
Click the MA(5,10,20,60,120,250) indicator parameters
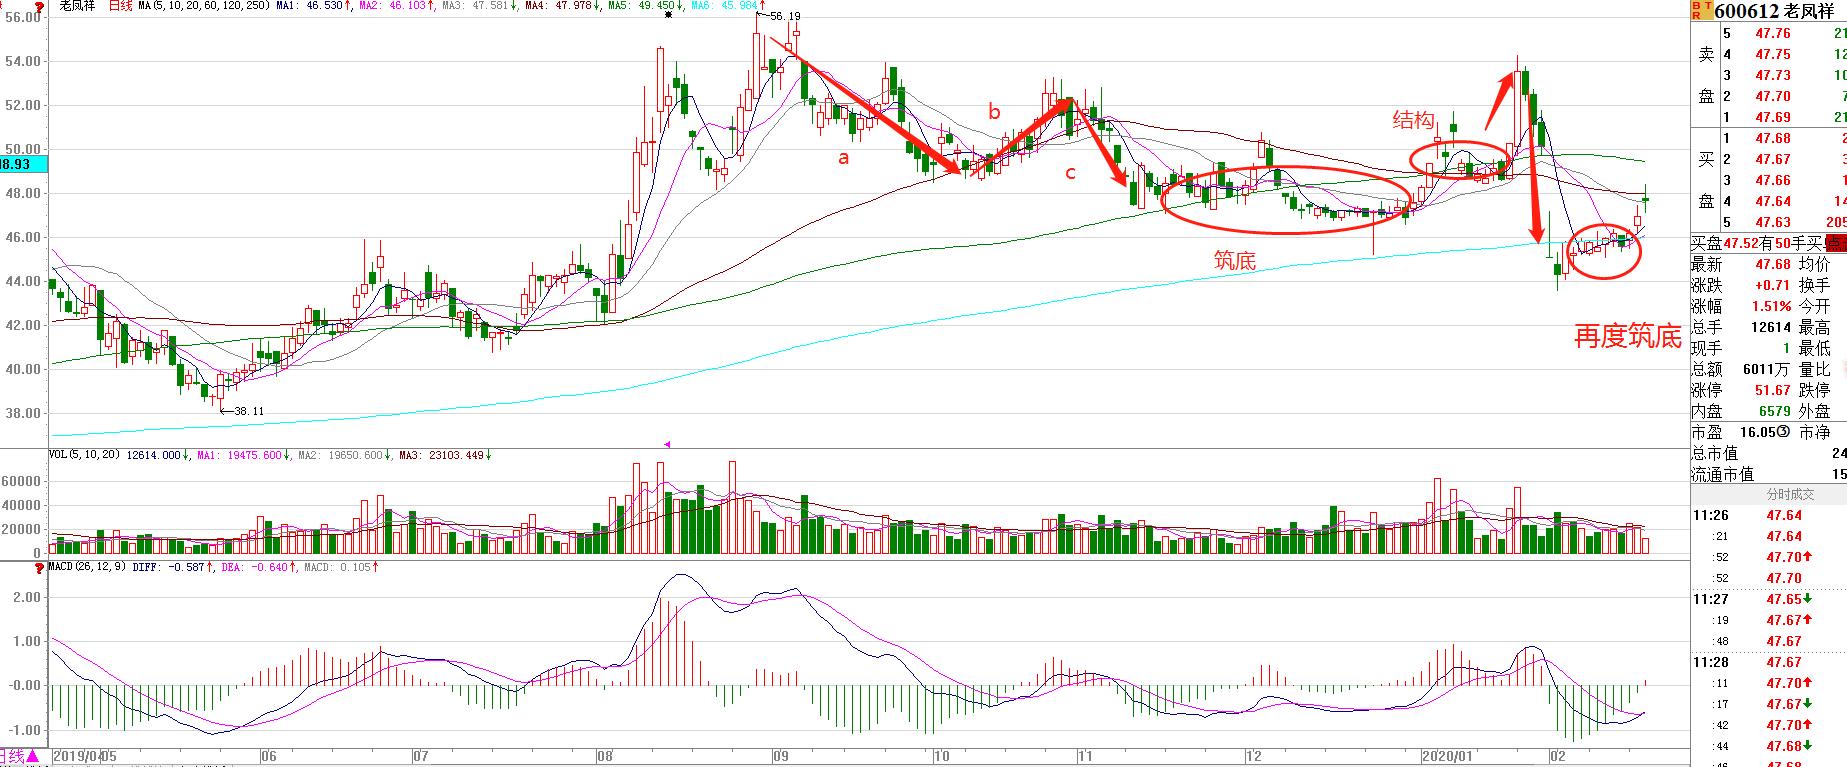point(204,6)
